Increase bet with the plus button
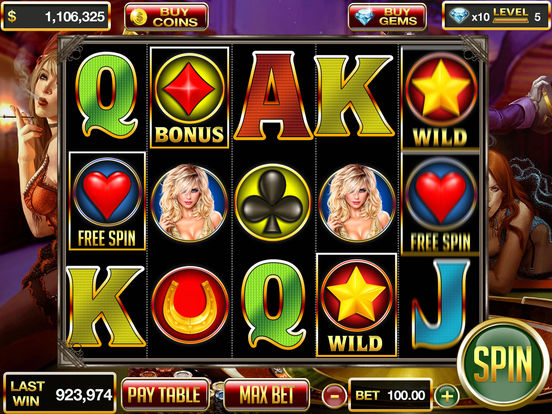Screen dimensions: 552x414 (x=447, y=396)
